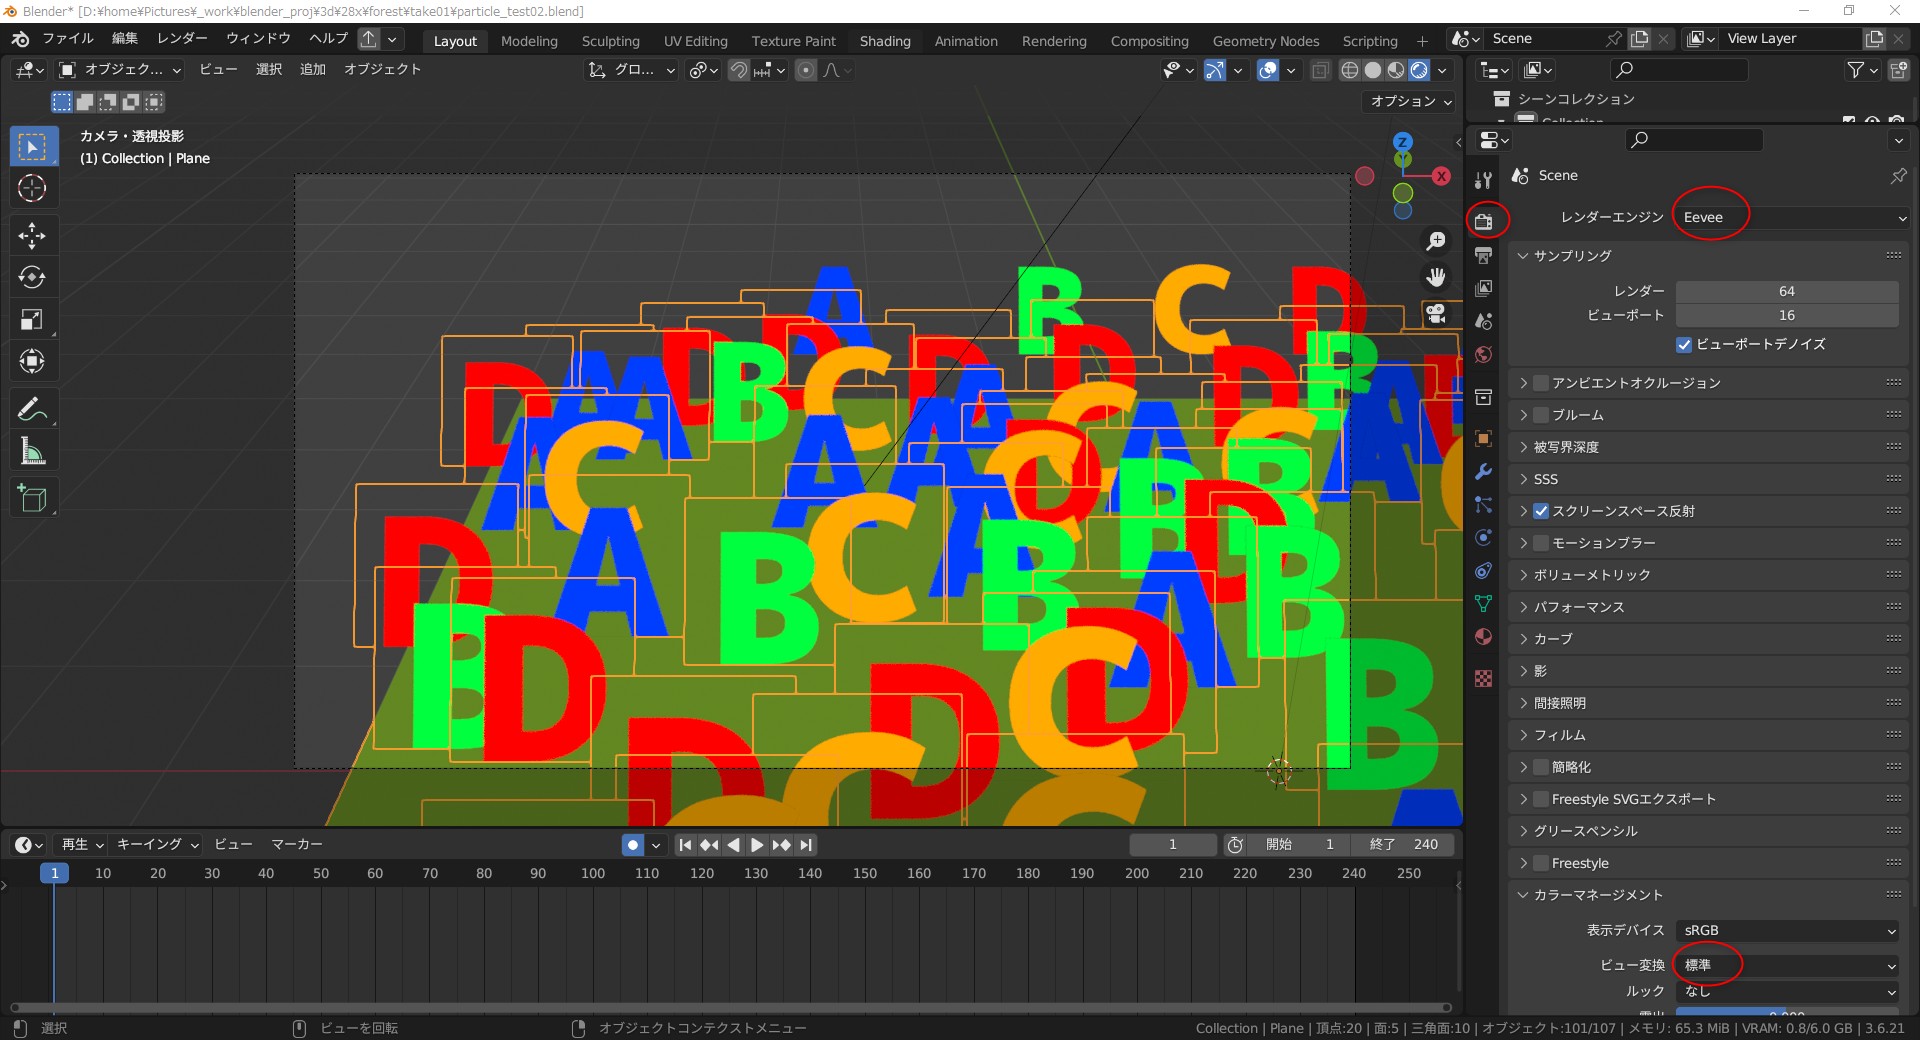The height and width of the screenshot is (1040, 1920).
Task: Open Material Properties with the sphere icon
Action: [1484, 636]
